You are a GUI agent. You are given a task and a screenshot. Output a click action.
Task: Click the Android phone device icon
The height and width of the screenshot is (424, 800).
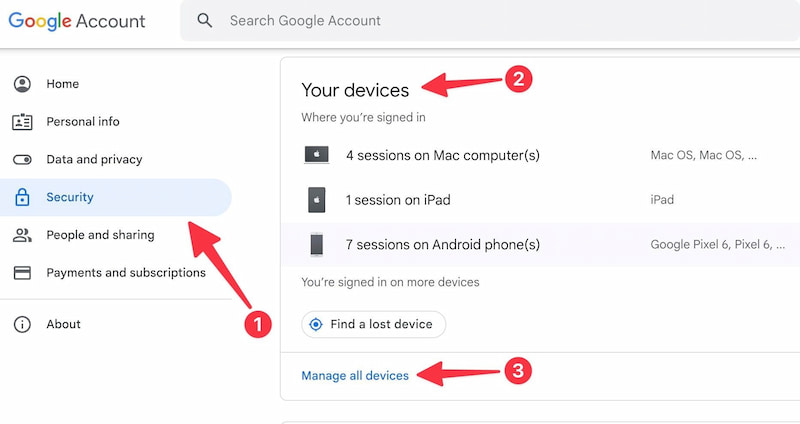click(x=316, y=245)
